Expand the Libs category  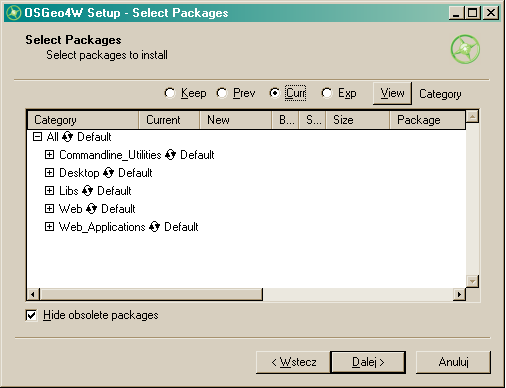pyautogui.click(x=49, y=190)
